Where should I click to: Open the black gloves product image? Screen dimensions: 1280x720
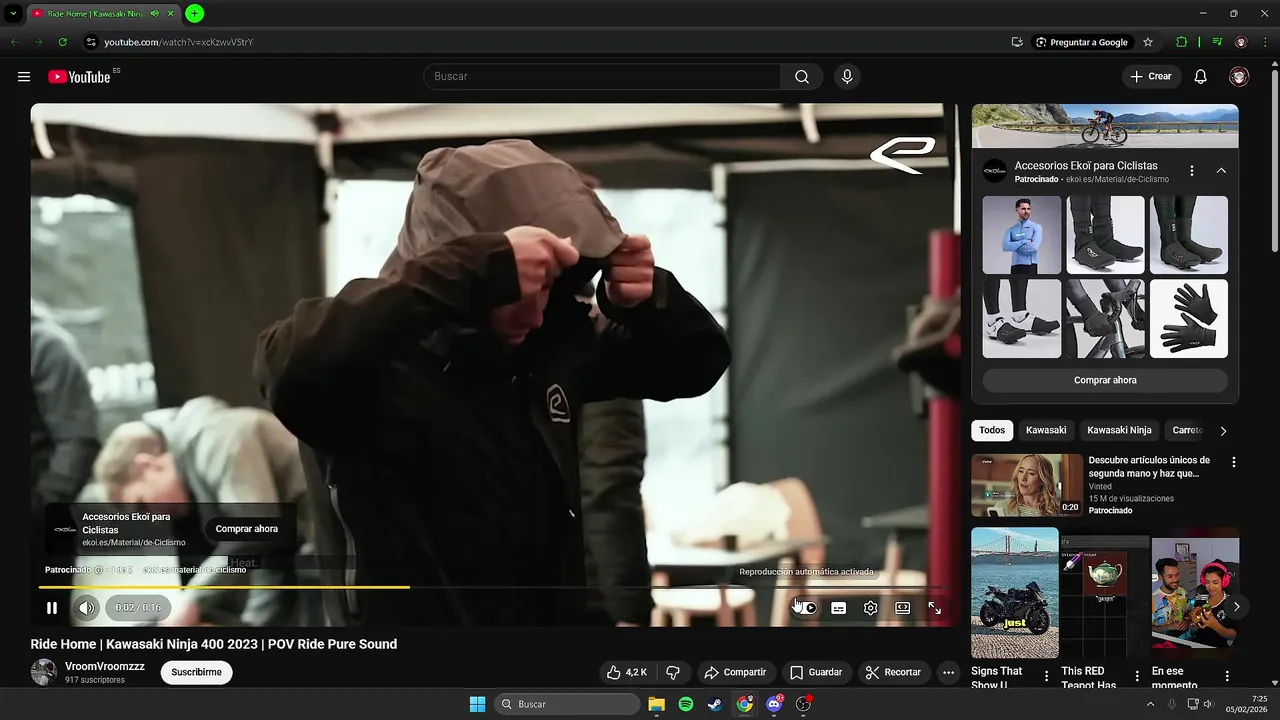pyautogui.click(x=1189, y=318)
